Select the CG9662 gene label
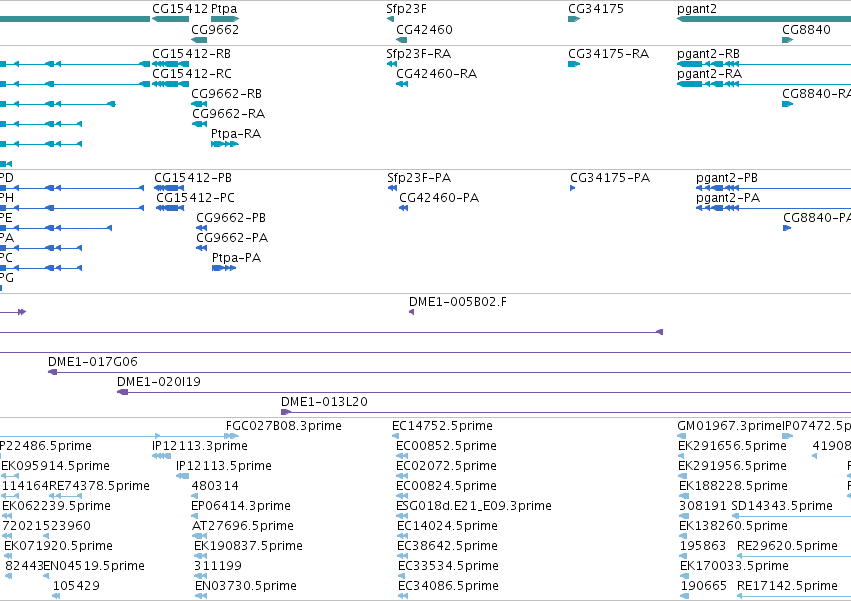The width and height of the screenshot is (851, 601). 215,29
